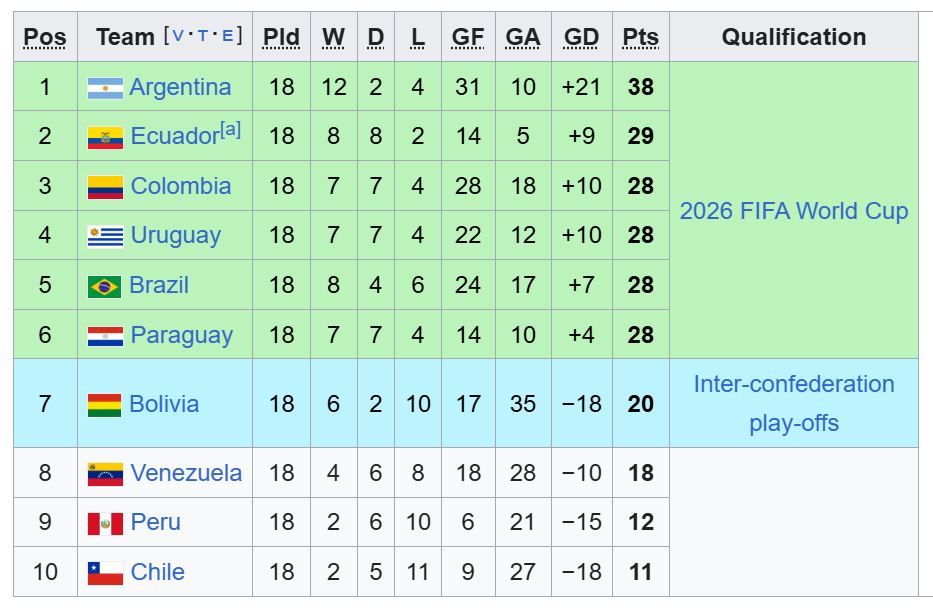Viewport: 933px width, 613px height.
Task: Click the GD column header abbreviation
Action: [581, 37]
